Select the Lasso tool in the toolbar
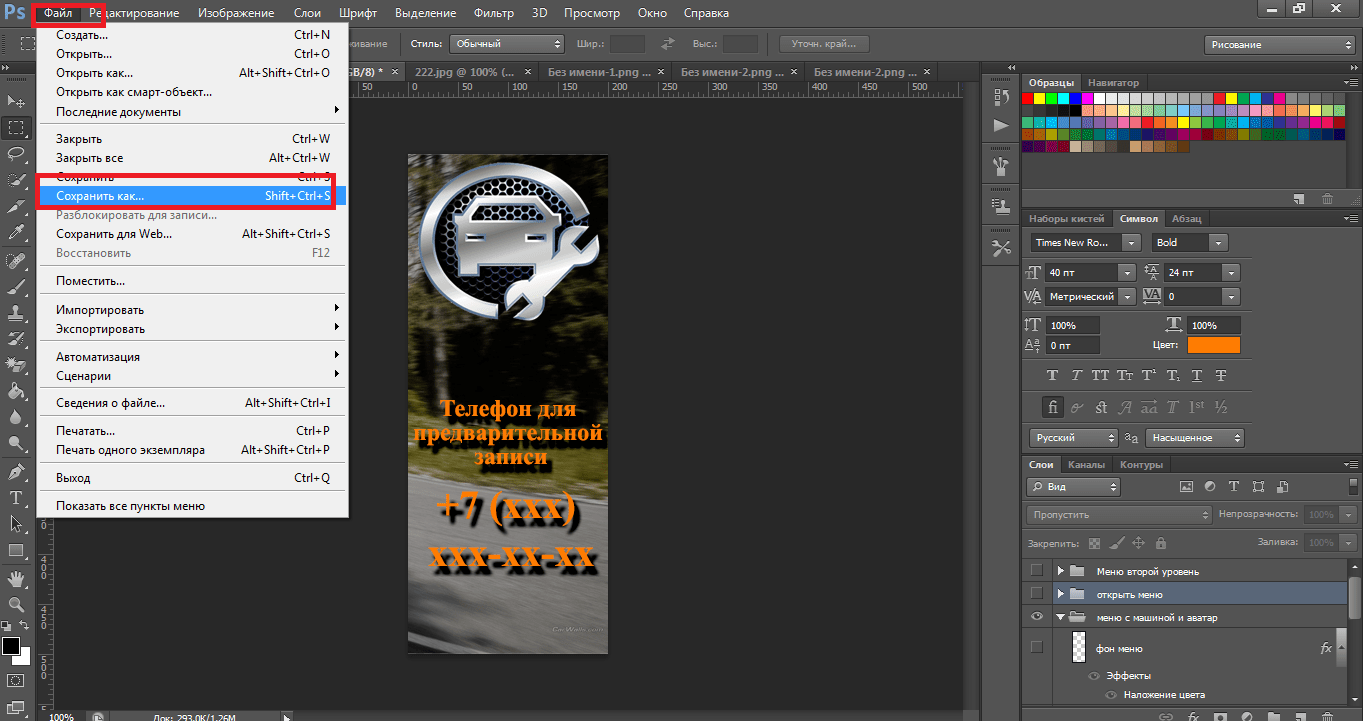 [17, 154]
